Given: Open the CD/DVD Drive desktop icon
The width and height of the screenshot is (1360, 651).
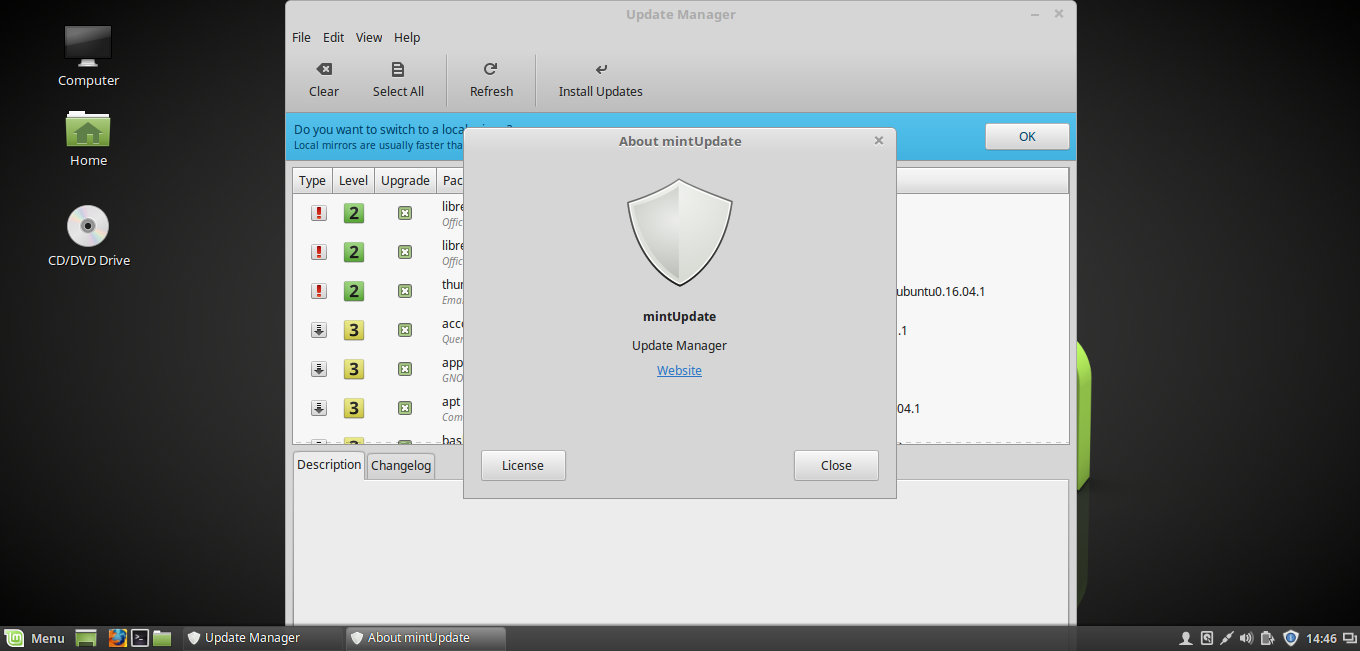Looking at the screenshot, I should tap(88, 236).
